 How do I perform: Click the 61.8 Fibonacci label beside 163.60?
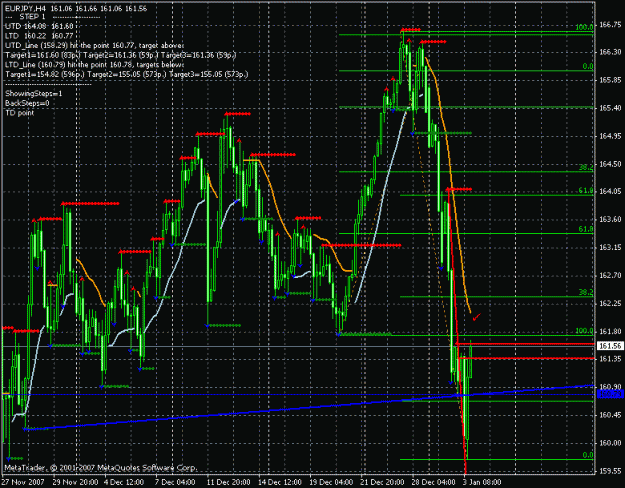[586, 229]
